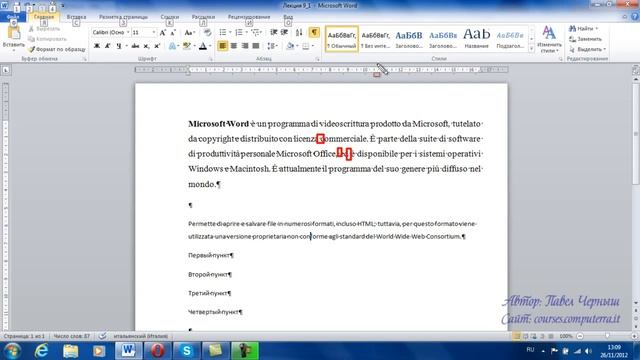The height and width of the screenshot is (360, 640).
Task: Open the Файл (File) tab
Action: pyautogui.click(x=13, y=17)
